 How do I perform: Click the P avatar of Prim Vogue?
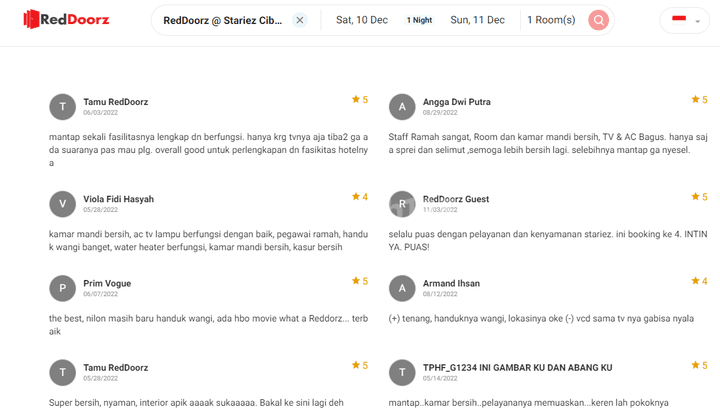(62, 288)
